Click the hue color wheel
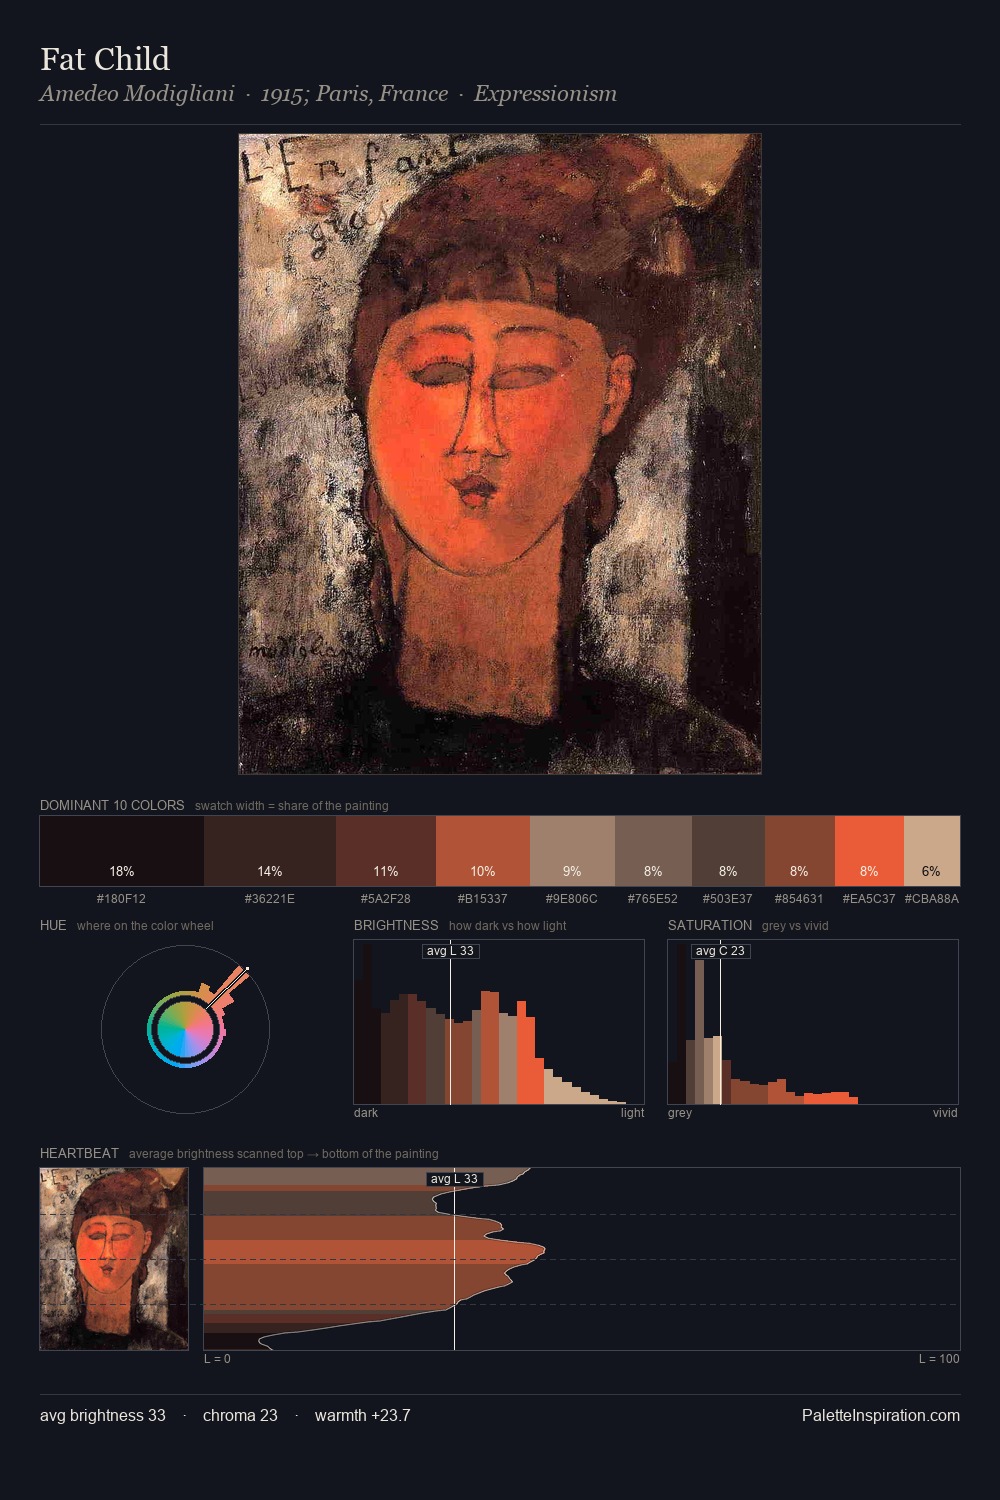1000x1500 pixels. (185, 1029)
